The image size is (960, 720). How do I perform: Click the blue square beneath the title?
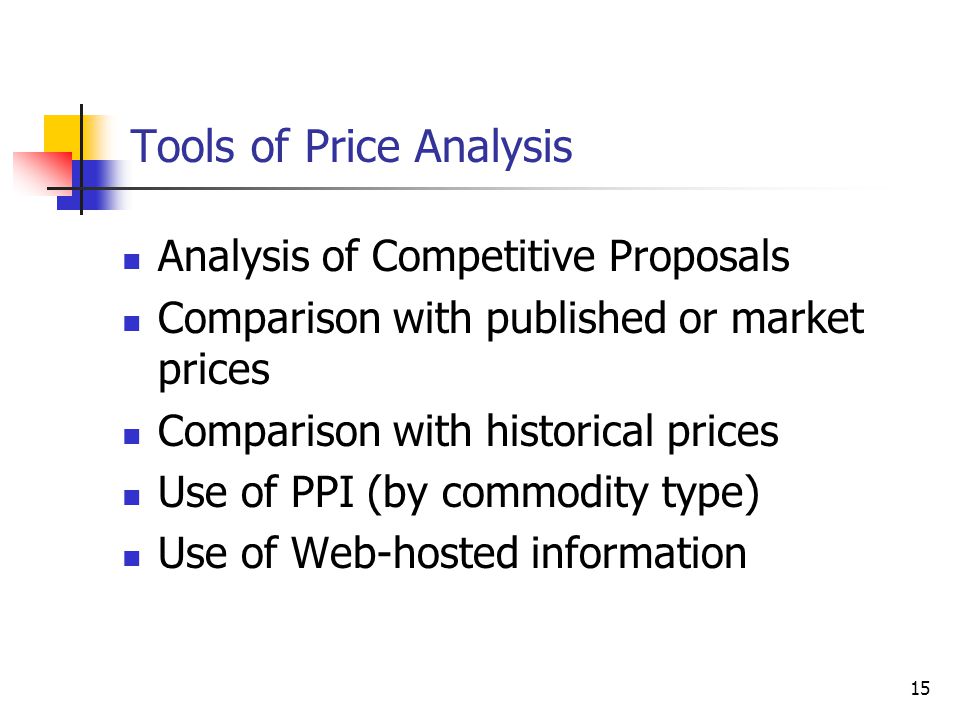pos(92,186)
